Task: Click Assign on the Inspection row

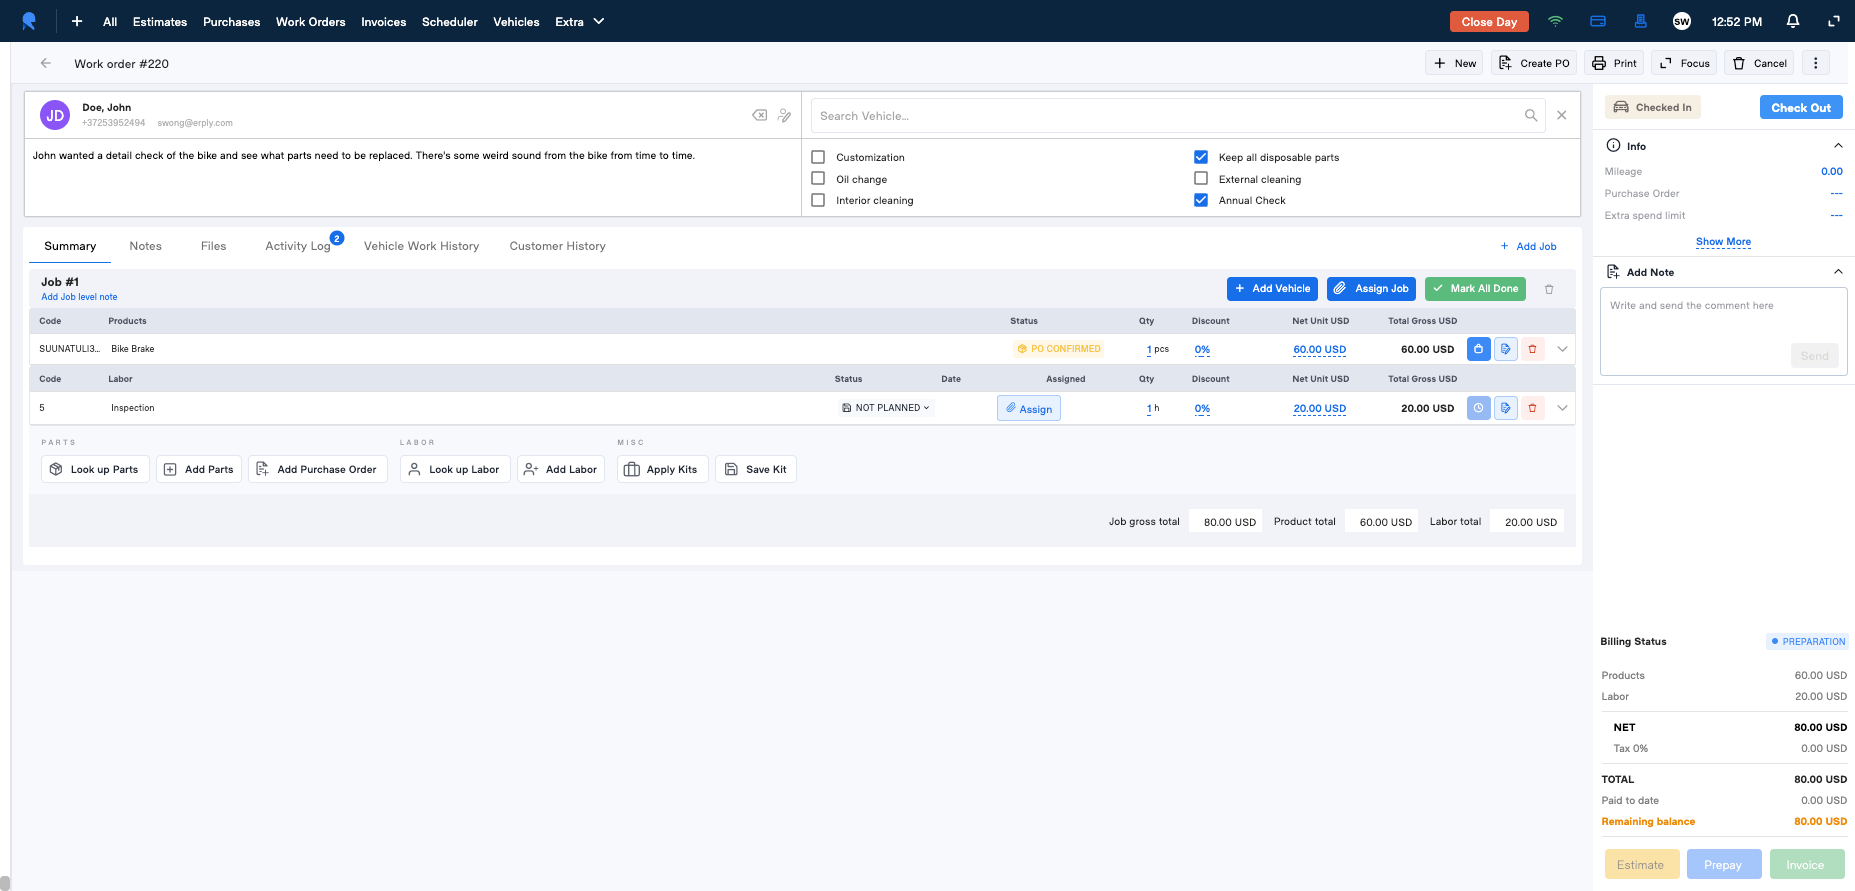Action: (x=1029, y=408)
